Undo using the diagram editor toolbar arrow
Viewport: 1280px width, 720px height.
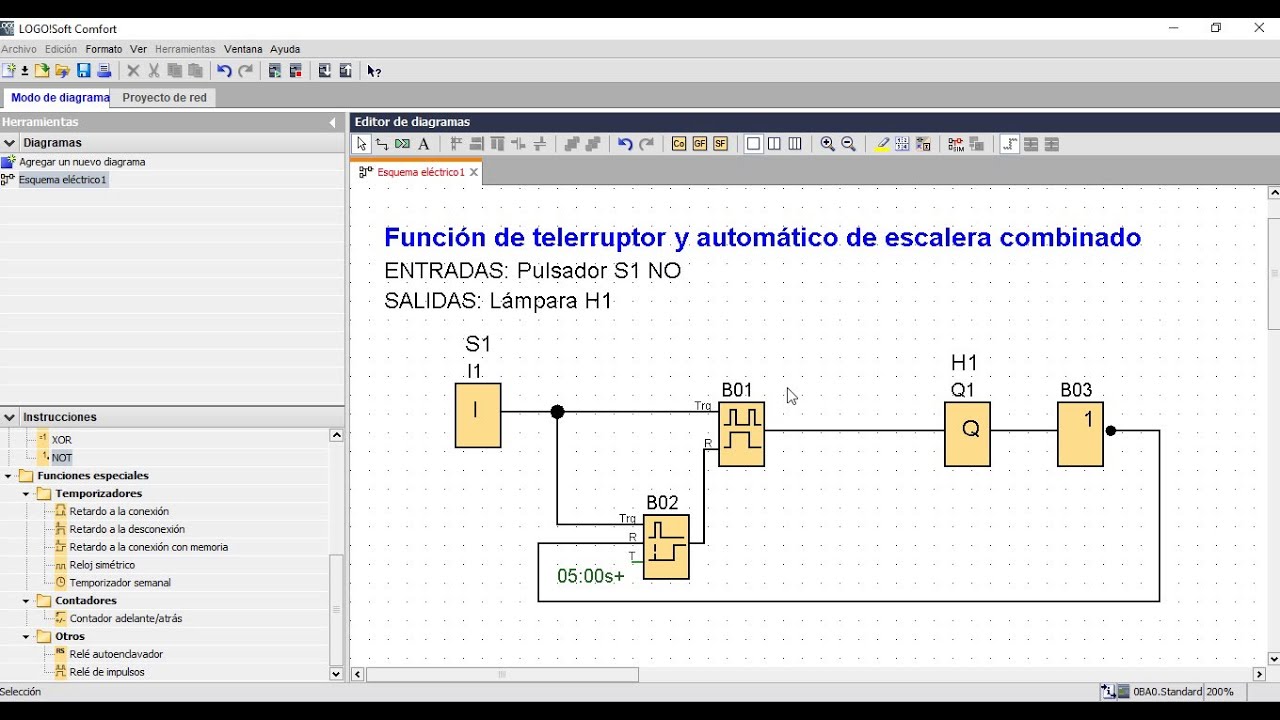pyautogui.click(x=625, y=144)
